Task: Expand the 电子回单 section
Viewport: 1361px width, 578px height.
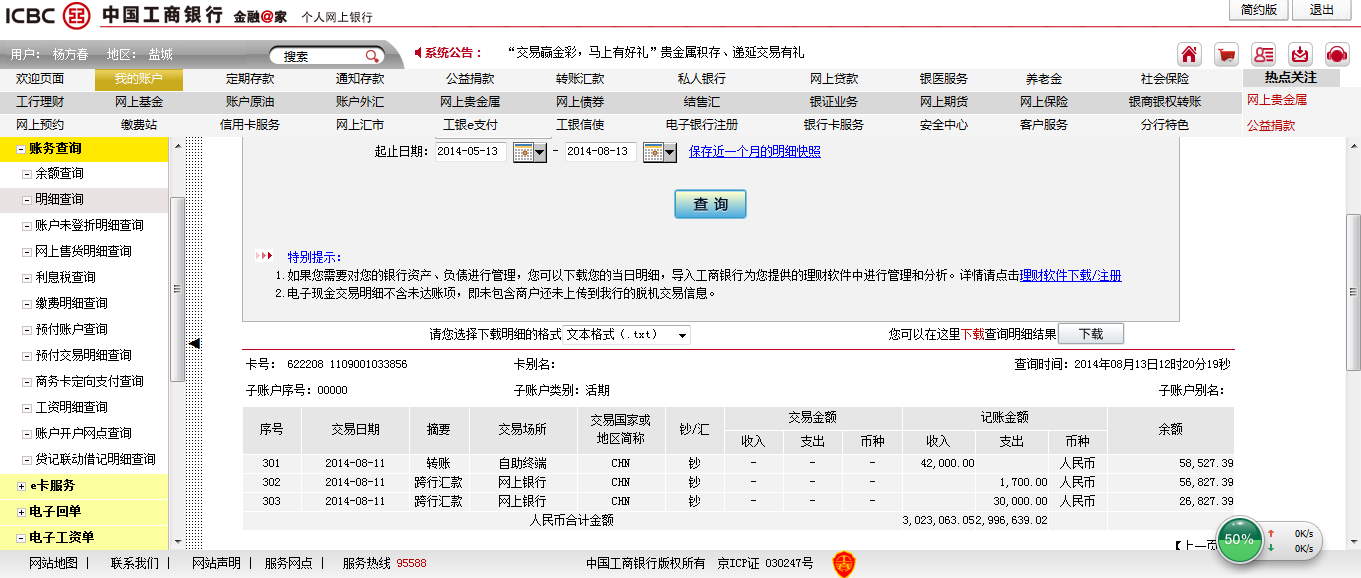Action: click(21, 512)
